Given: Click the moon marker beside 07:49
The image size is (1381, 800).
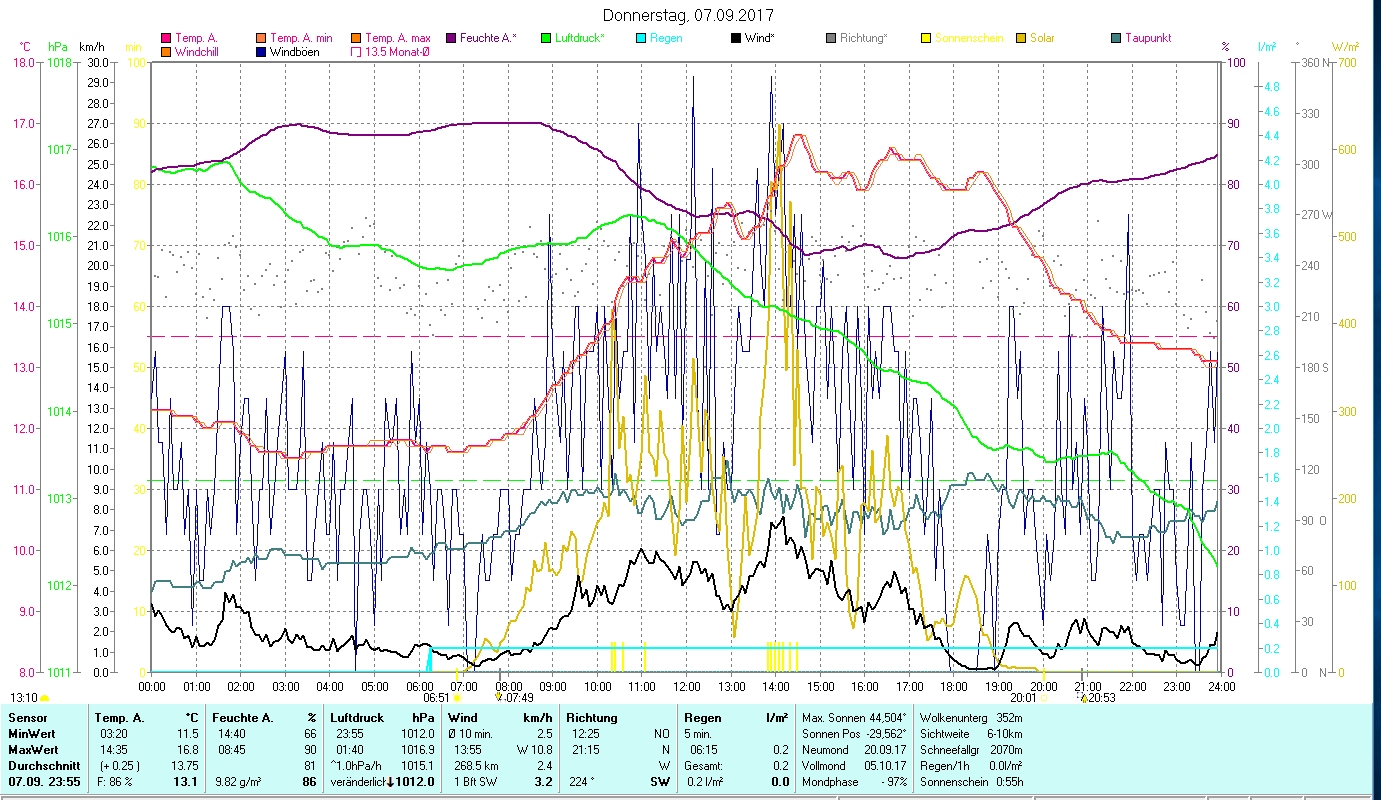Looking at the screenshot, I should coord(499,698).
